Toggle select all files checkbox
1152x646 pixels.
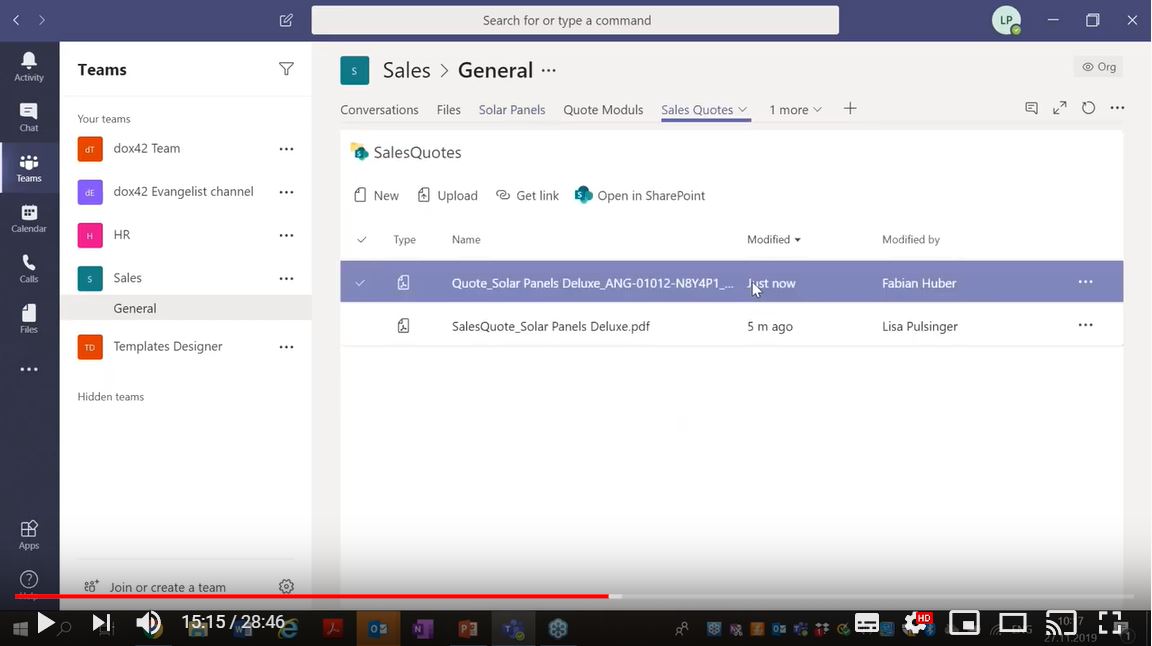[x=361, y=240]
